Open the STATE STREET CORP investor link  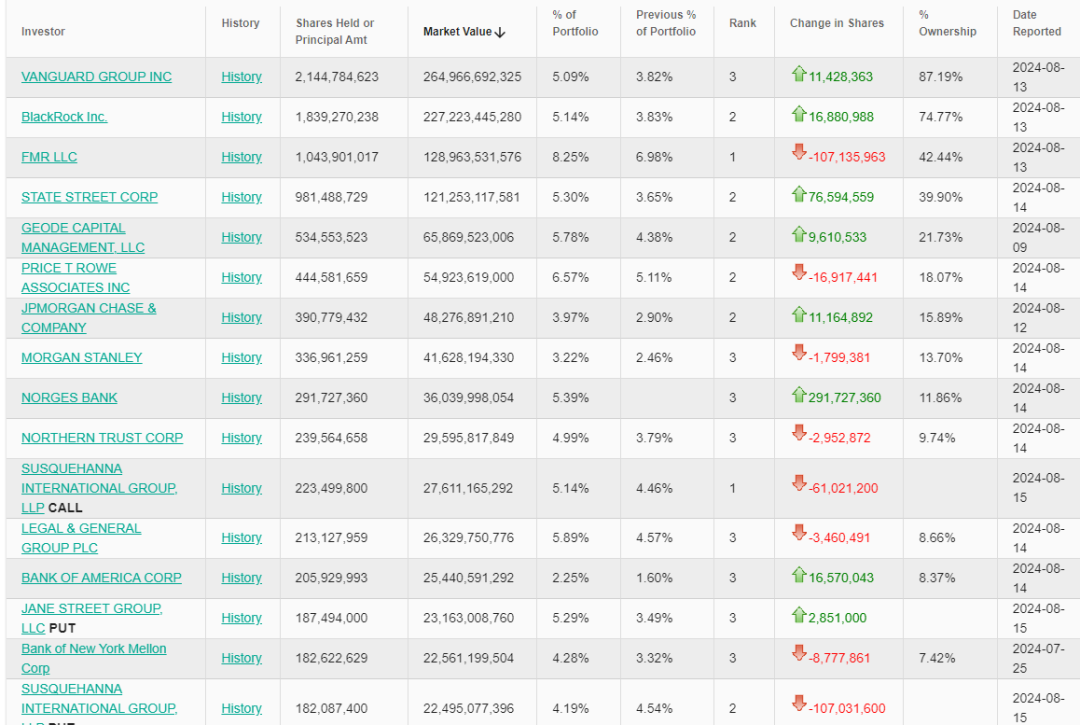coord(90,197)
